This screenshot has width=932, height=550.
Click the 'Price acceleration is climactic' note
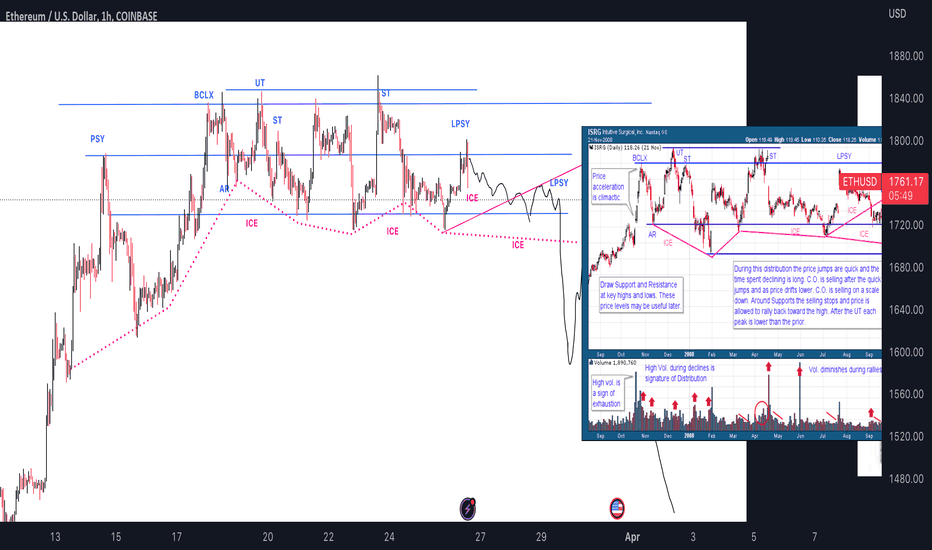coord(608,187)
